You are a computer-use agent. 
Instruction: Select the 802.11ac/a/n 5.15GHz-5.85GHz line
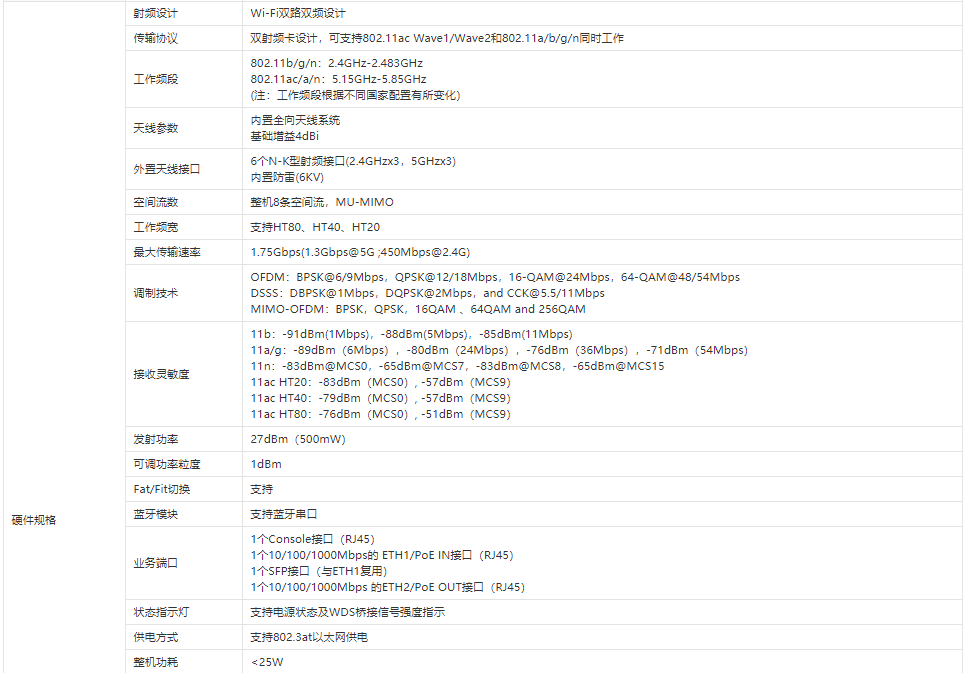pyautogui.click(x=338, y=79)
